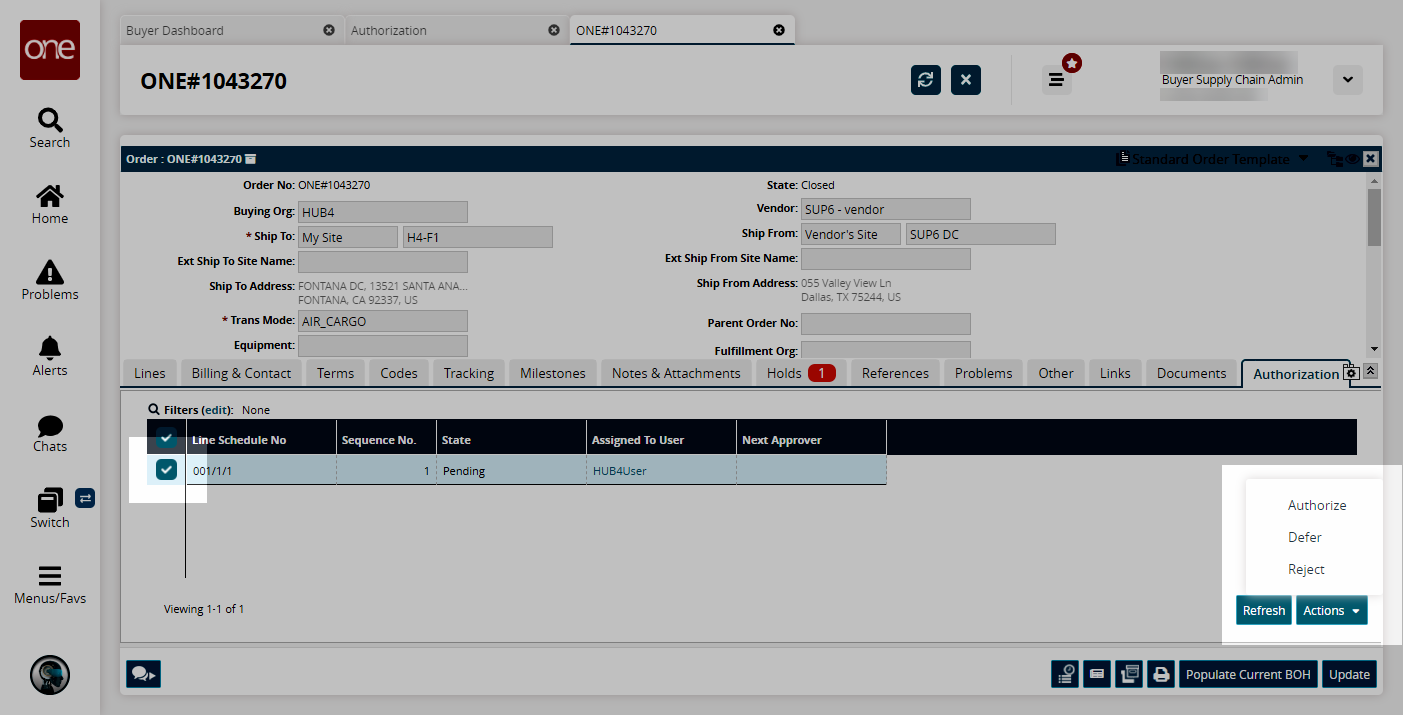Open the Search icon in the sidebar
Image resolution: width=1403 pixels, height=715 pixels.
pos(49,128)
